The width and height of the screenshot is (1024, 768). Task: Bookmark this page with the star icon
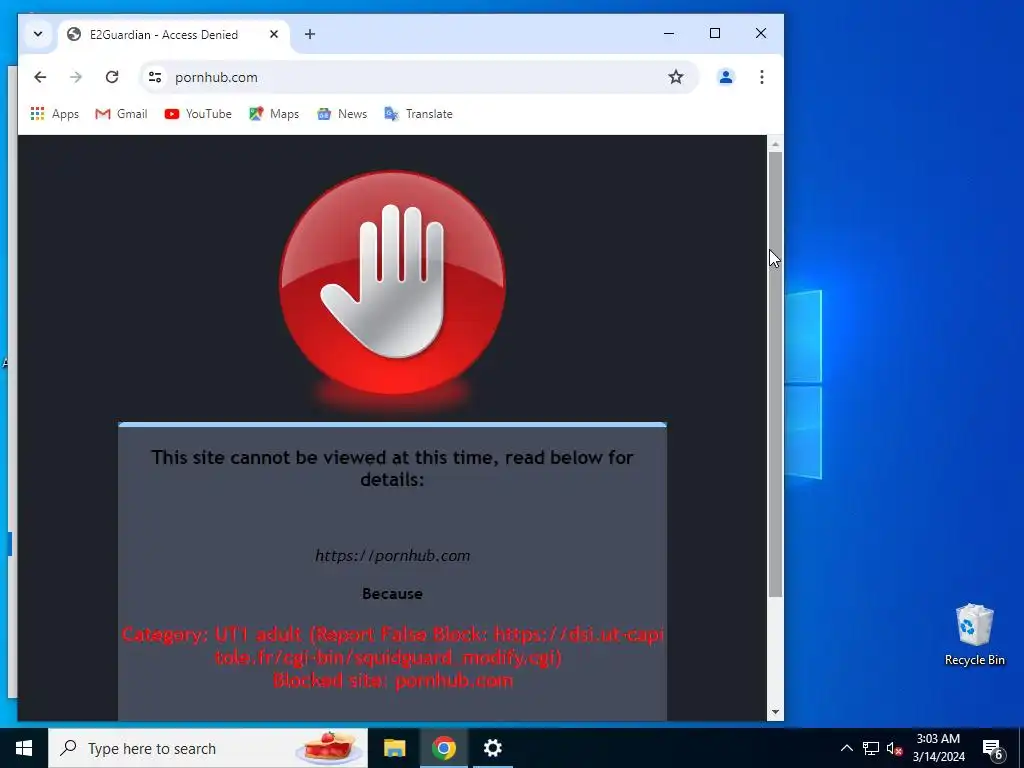coord(676,77)
